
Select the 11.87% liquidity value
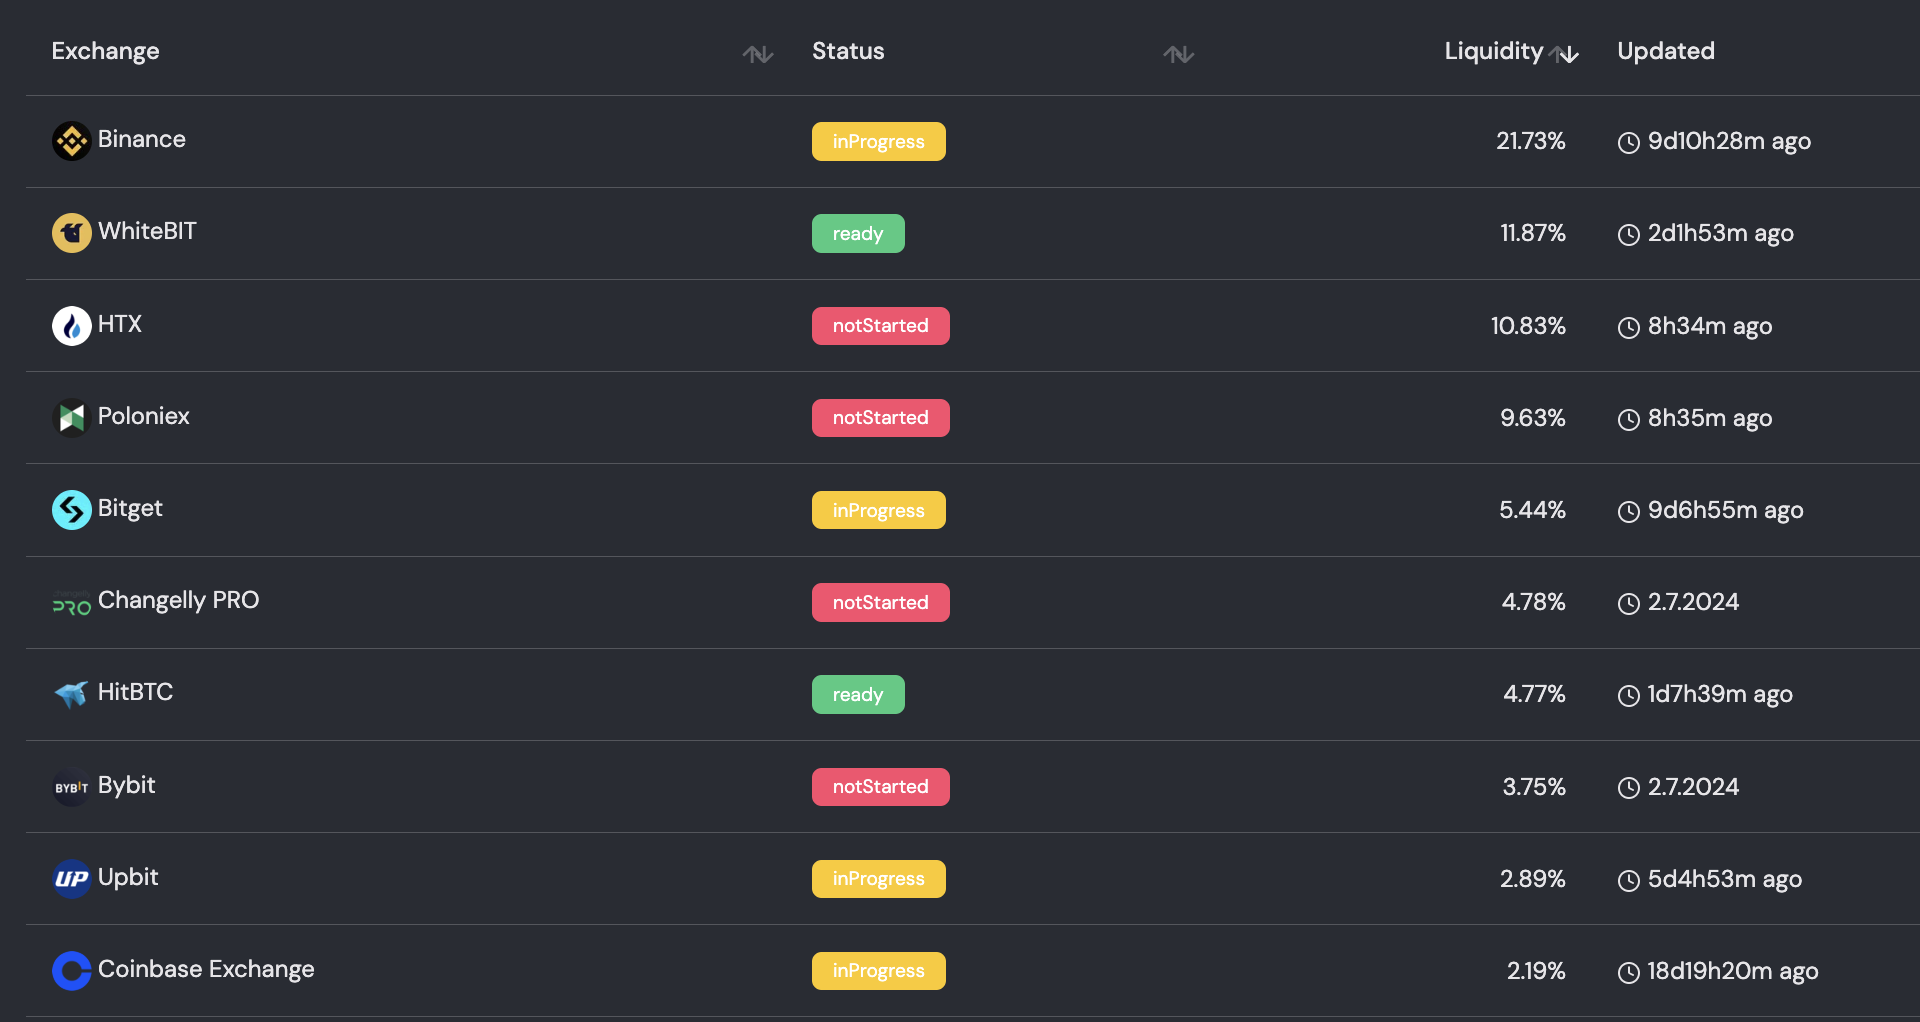point(1533,233)
